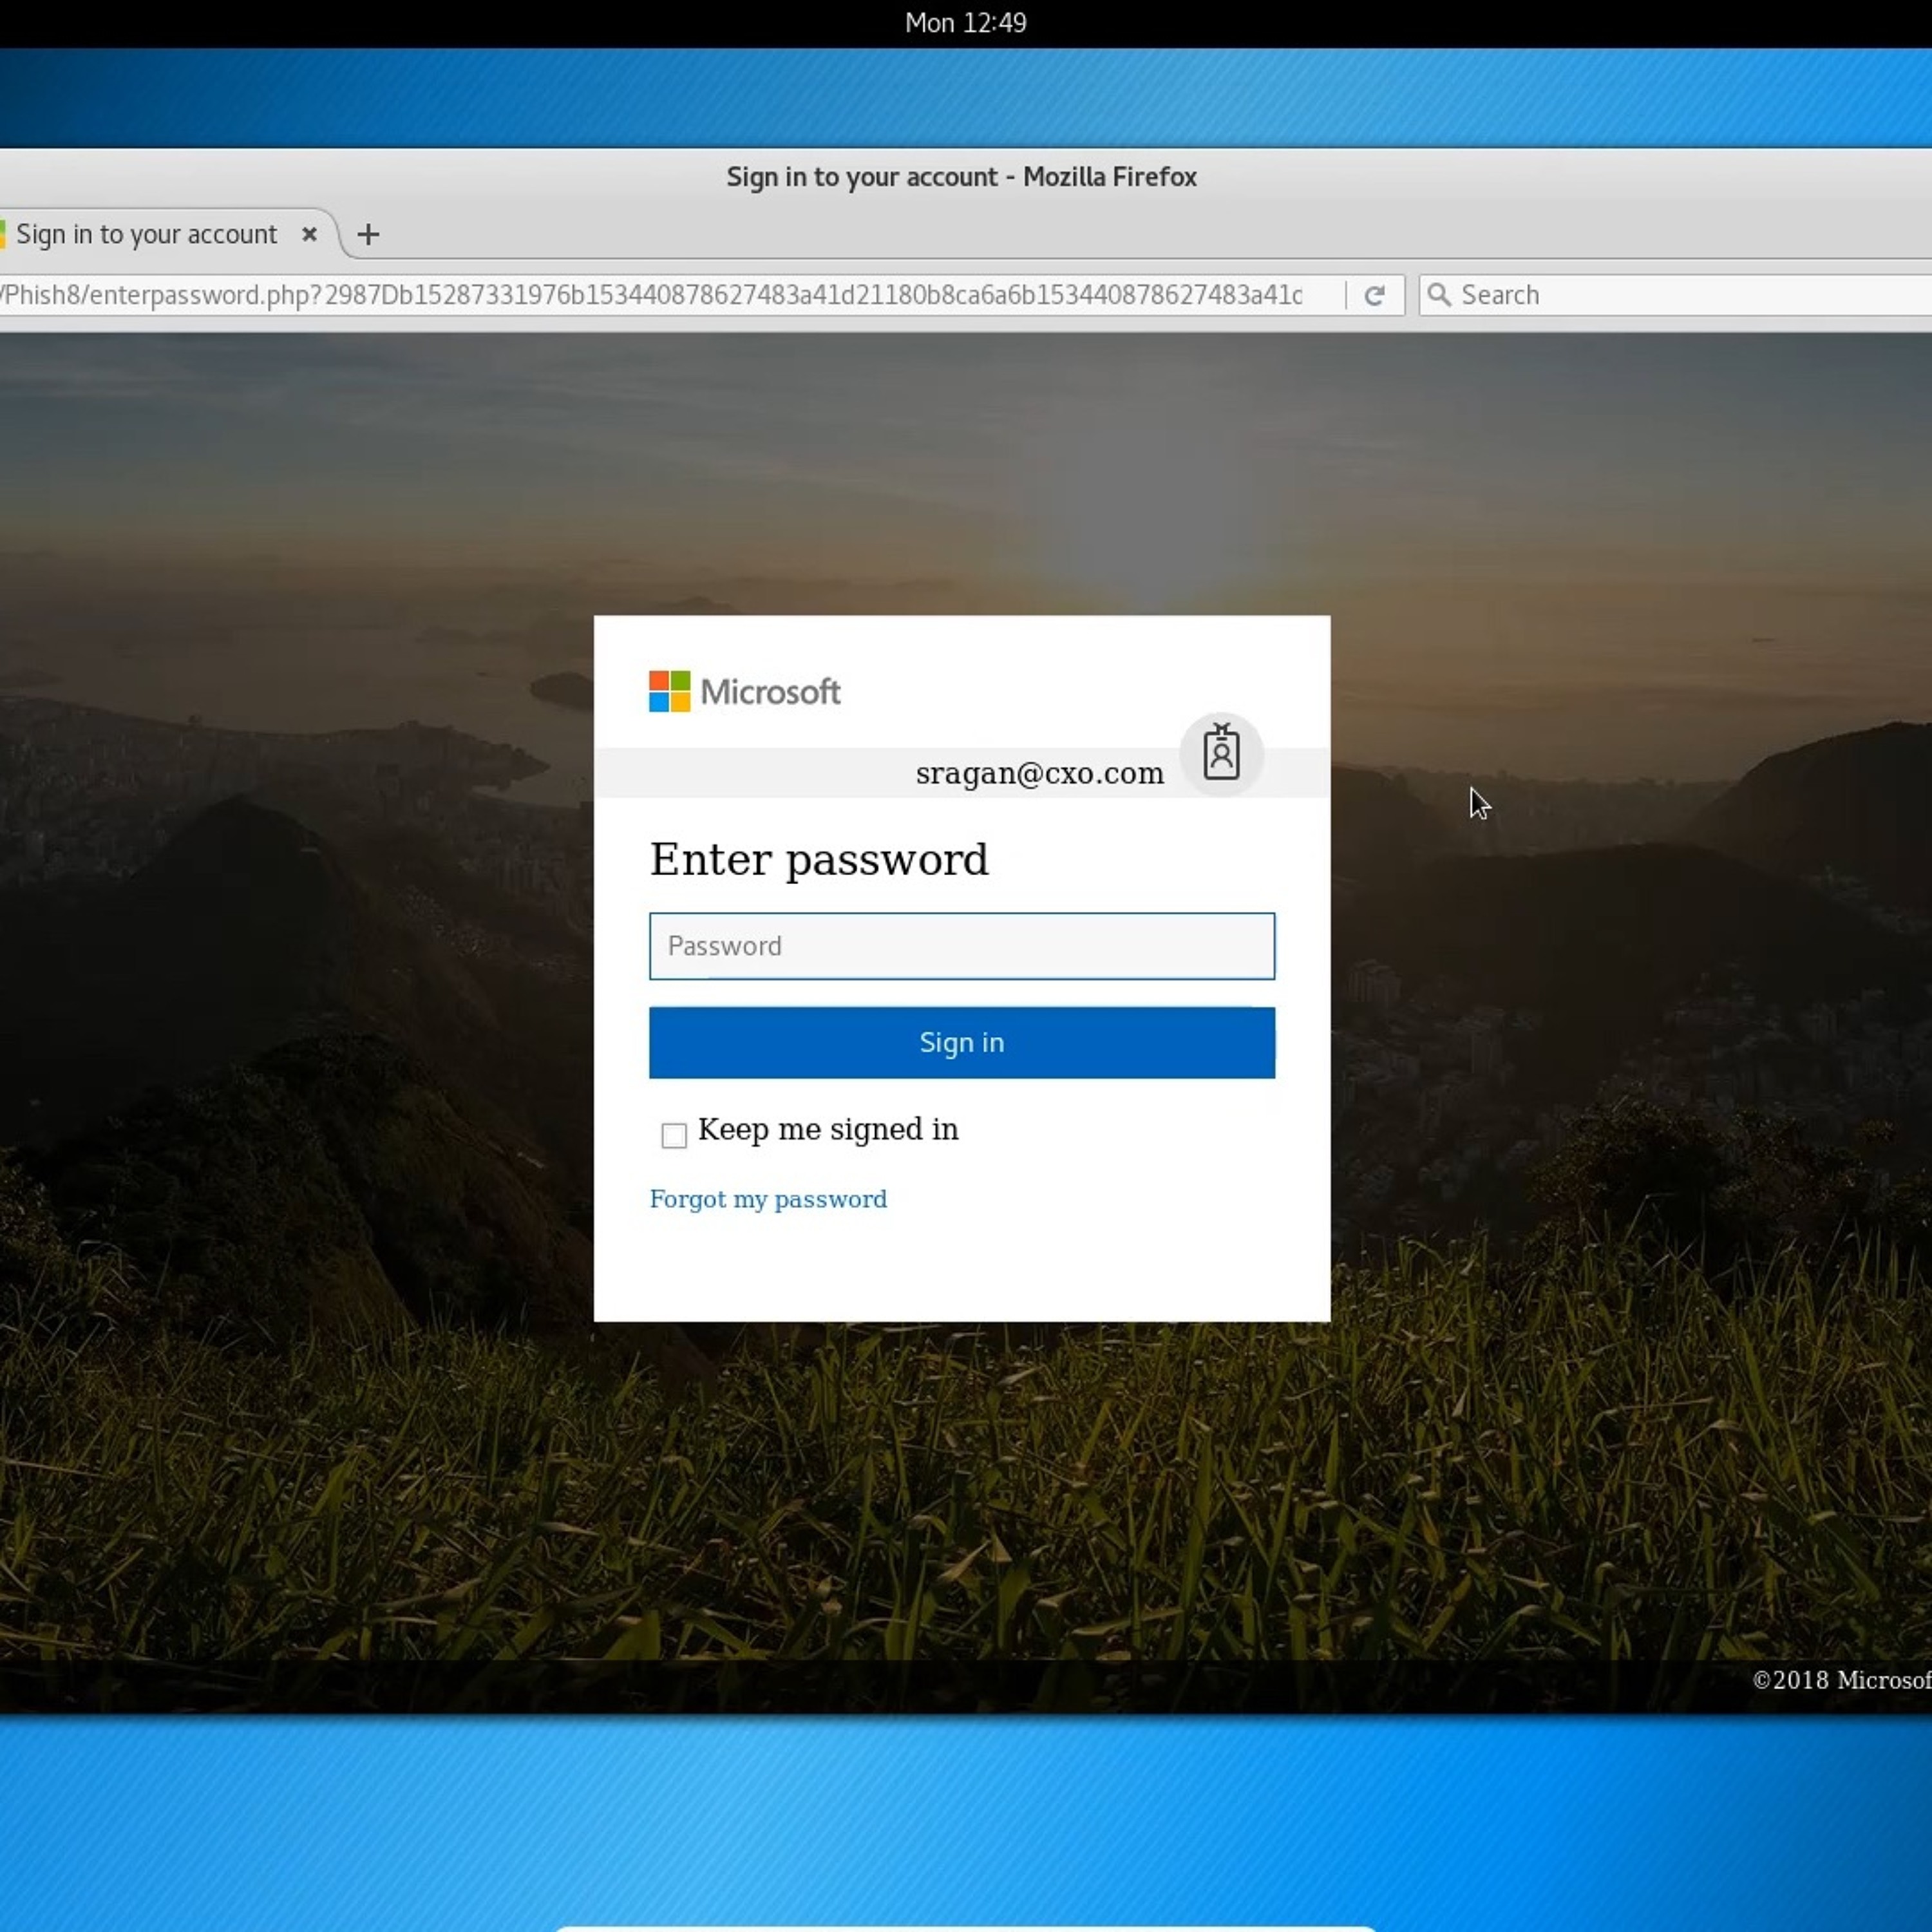
Task: Click the Microsoft logo in the login card
Action: (x=745, y=691)
